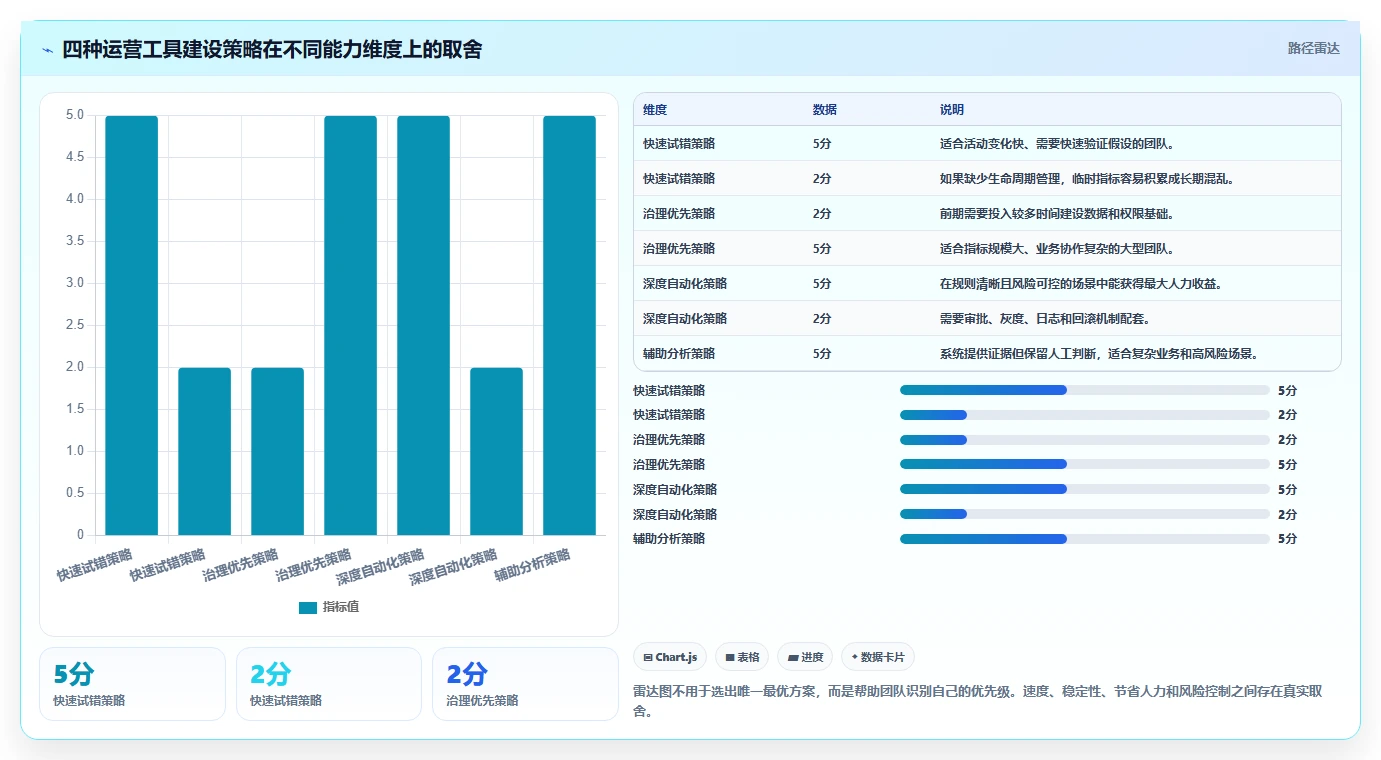This screenshot has width=1381, height=760.
Task: Click the 治理优先策略 chart bar at value 5
Action: pyautogui.click(x=351, y=325)
